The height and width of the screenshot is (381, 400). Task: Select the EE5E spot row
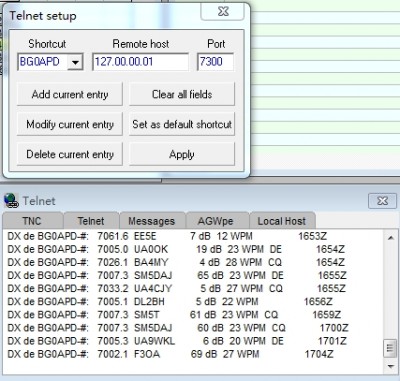(167, 236)
